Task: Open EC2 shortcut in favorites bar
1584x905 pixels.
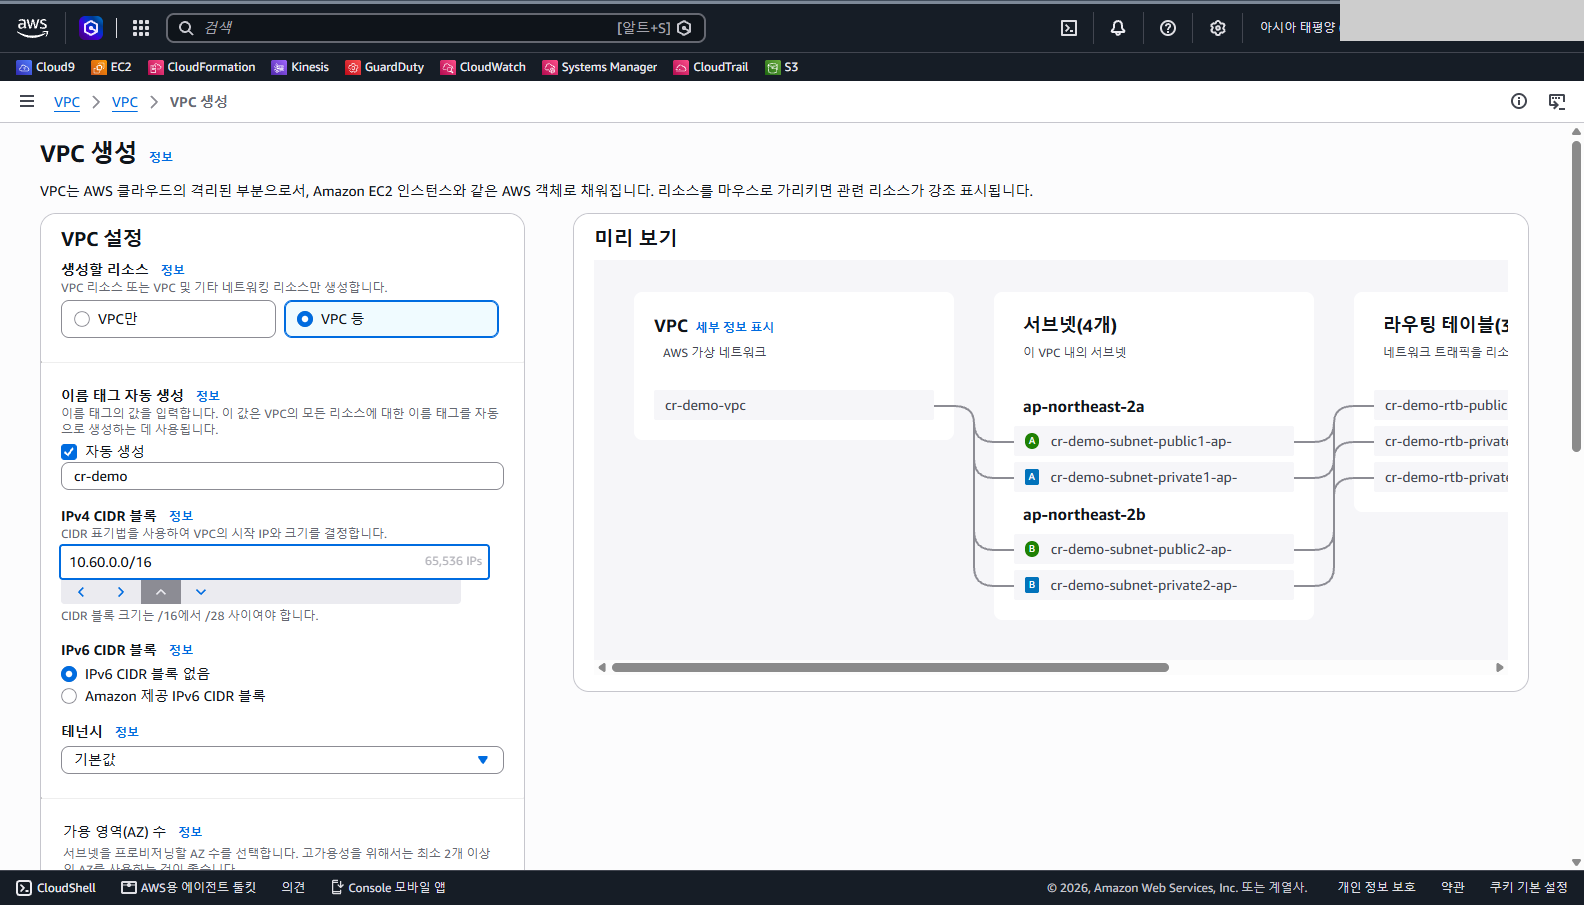Action: [x=111, y=67]
